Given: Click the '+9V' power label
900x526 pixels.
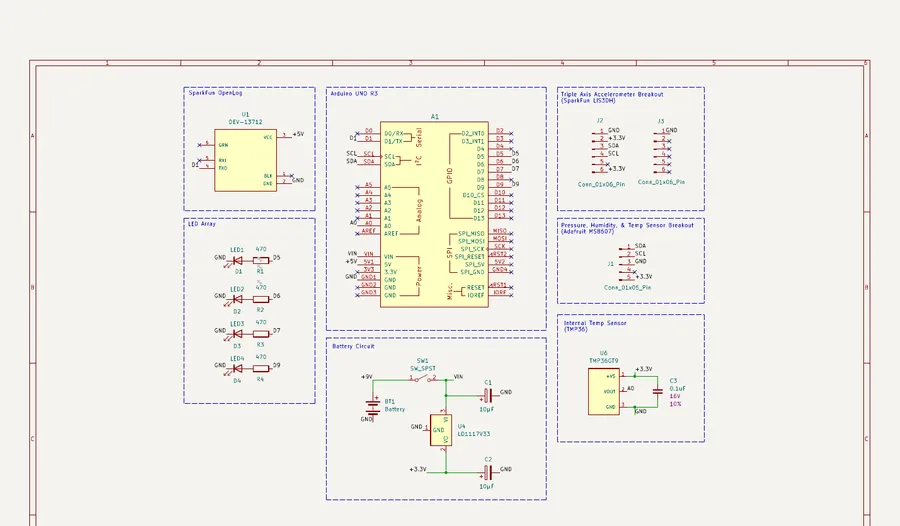Looking at the screenshot, I should [366, 377].
